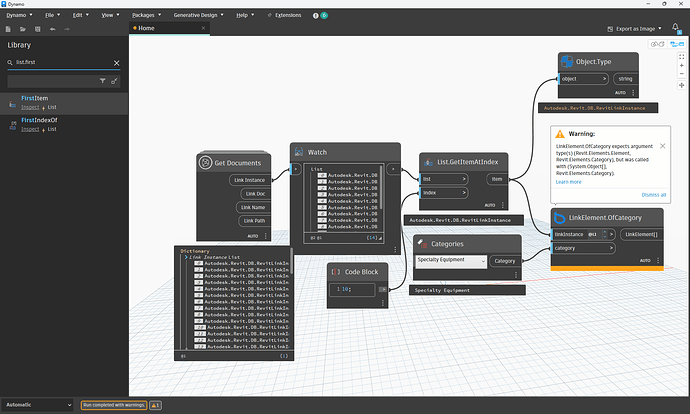The image size is (690, 414).
Task: Select FirstItem in library search results
Action: point(36,98)
